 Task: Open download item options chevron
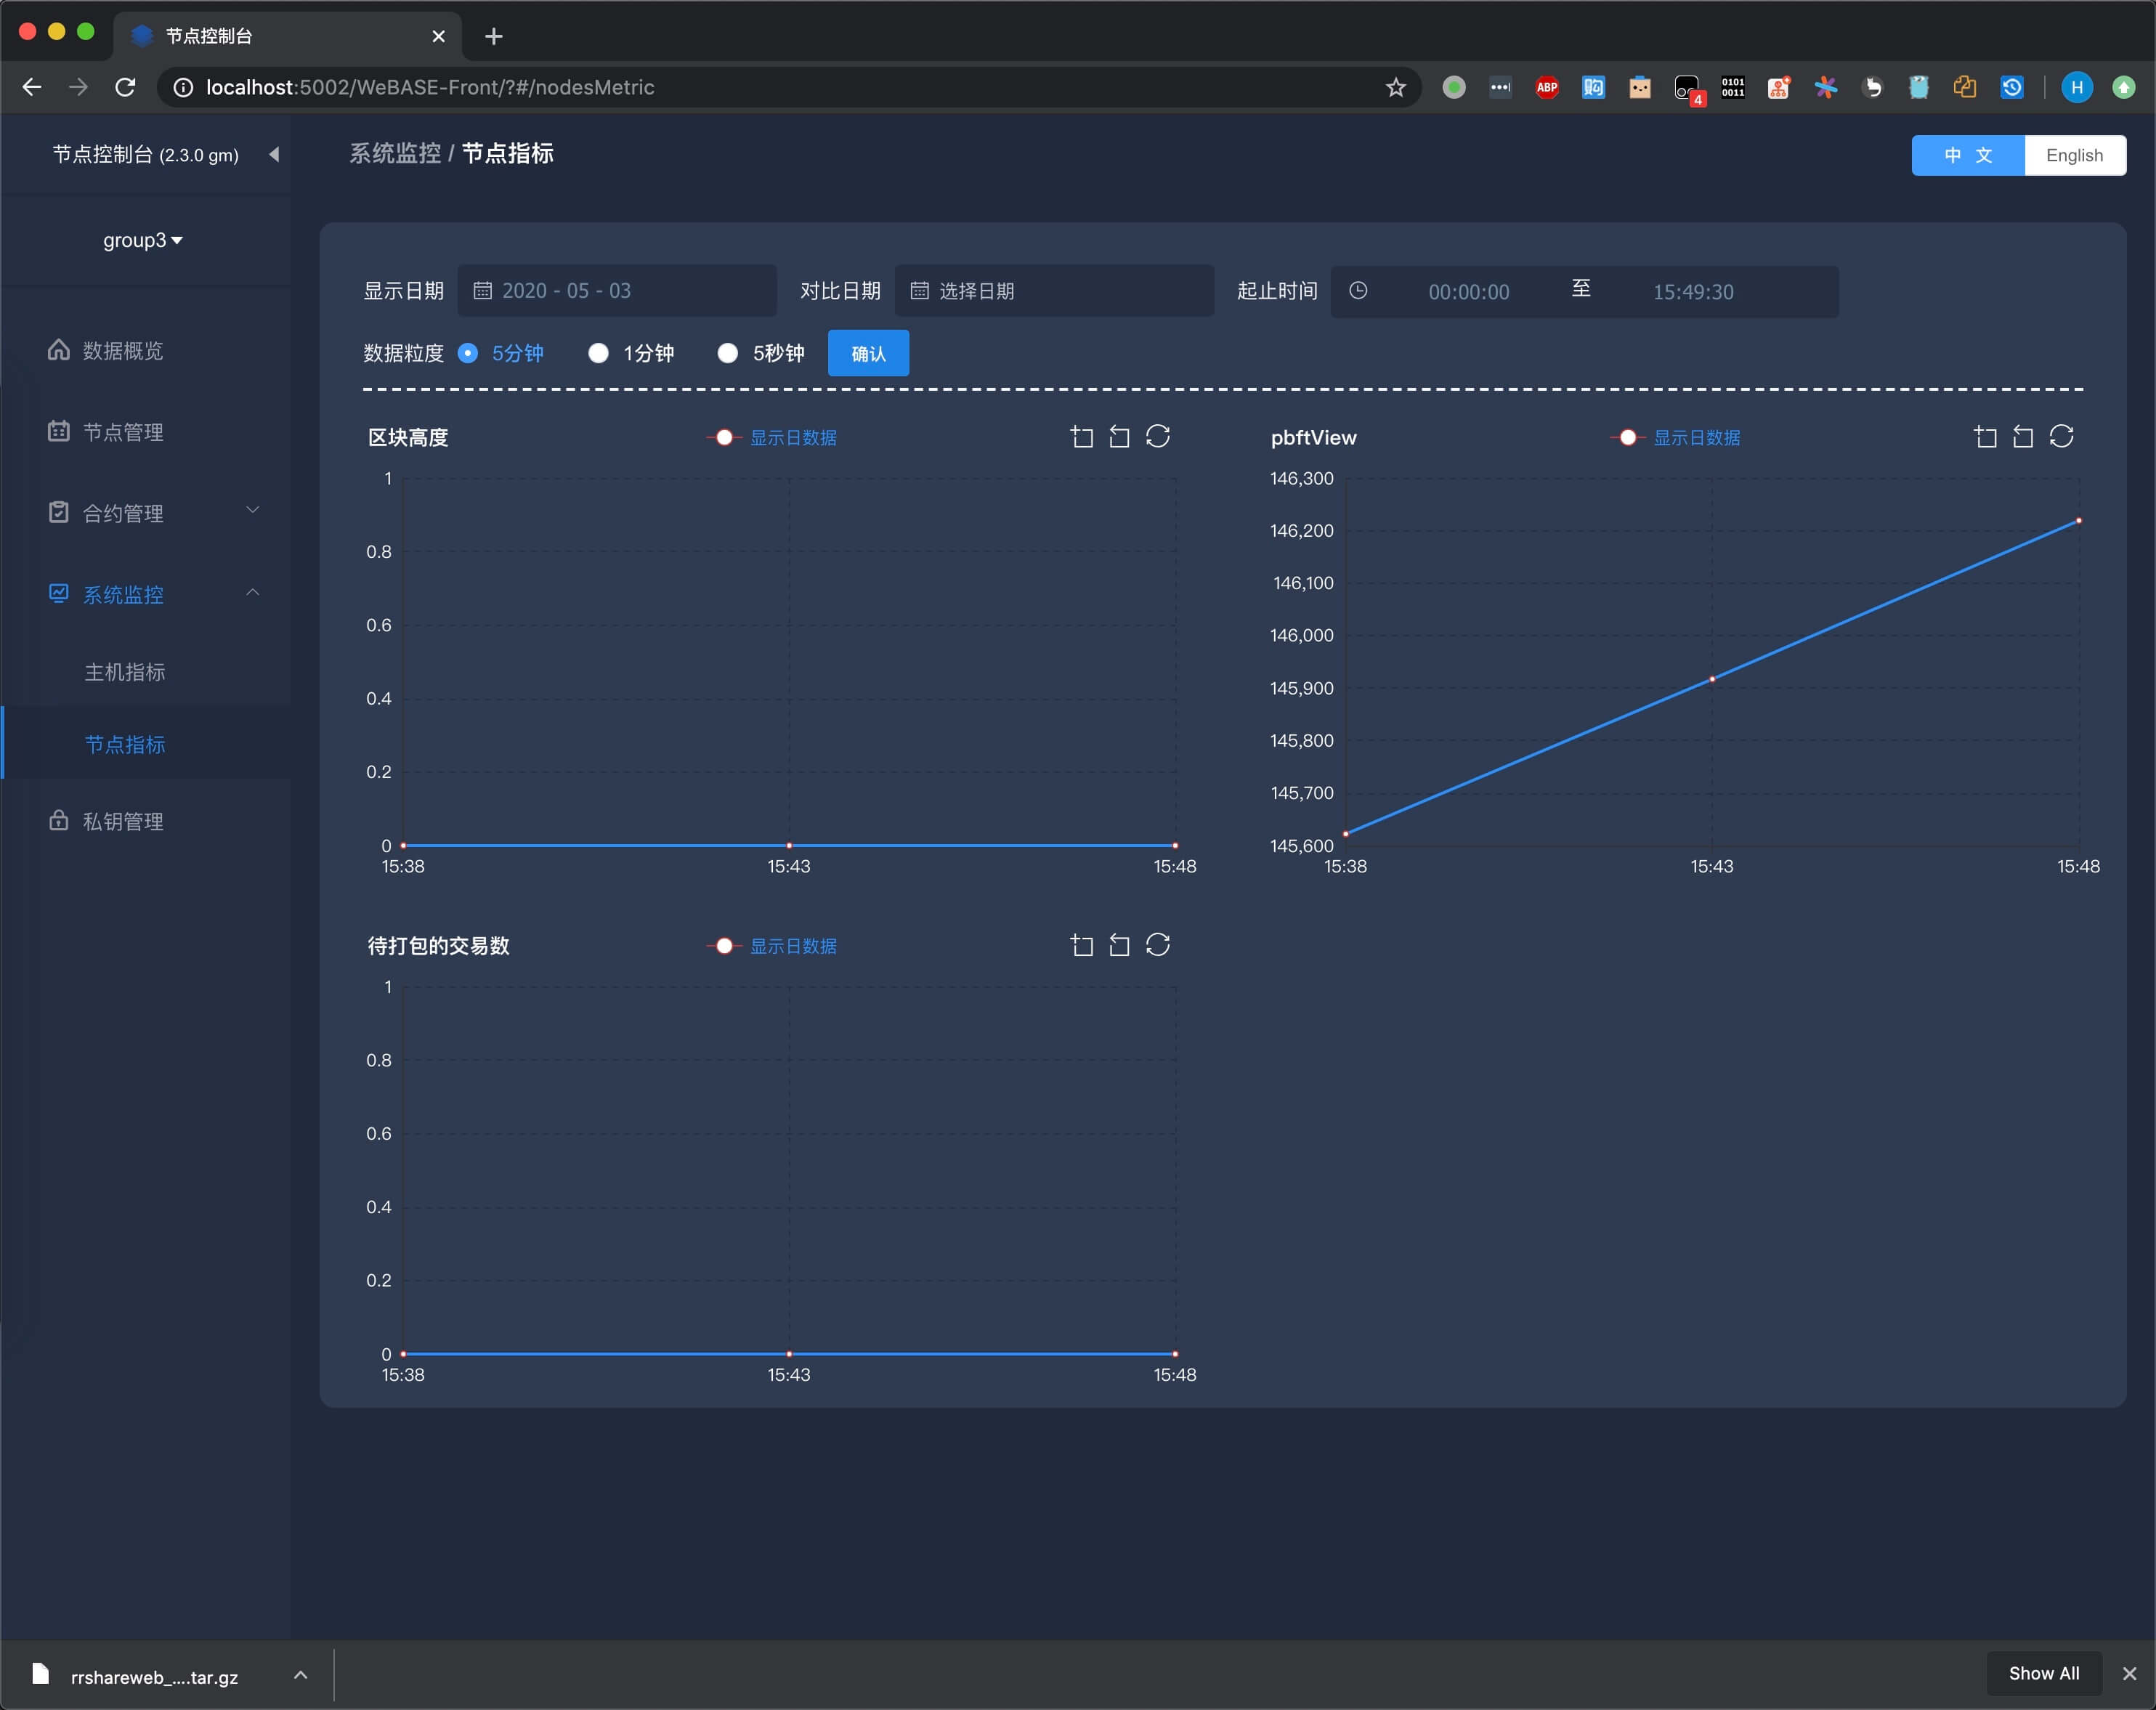click(300, 1675)
